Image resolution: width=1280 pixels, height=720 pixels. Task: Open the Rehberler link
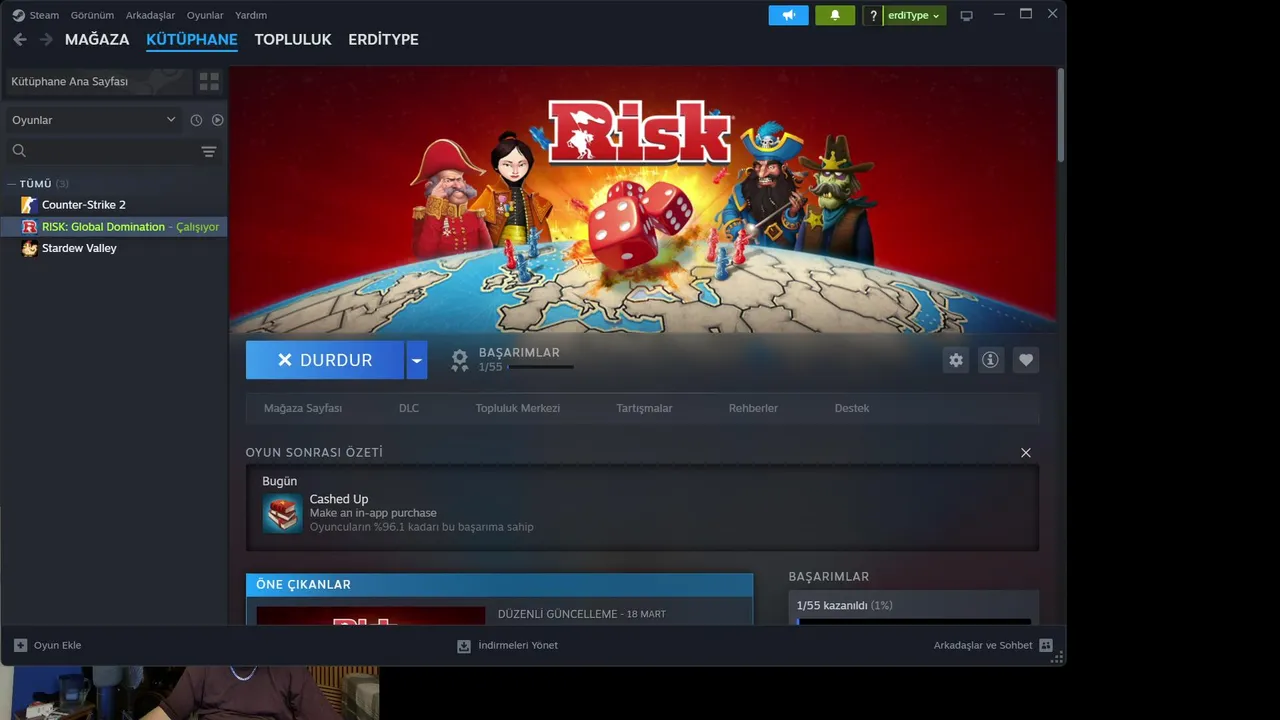tap(753, 408)
